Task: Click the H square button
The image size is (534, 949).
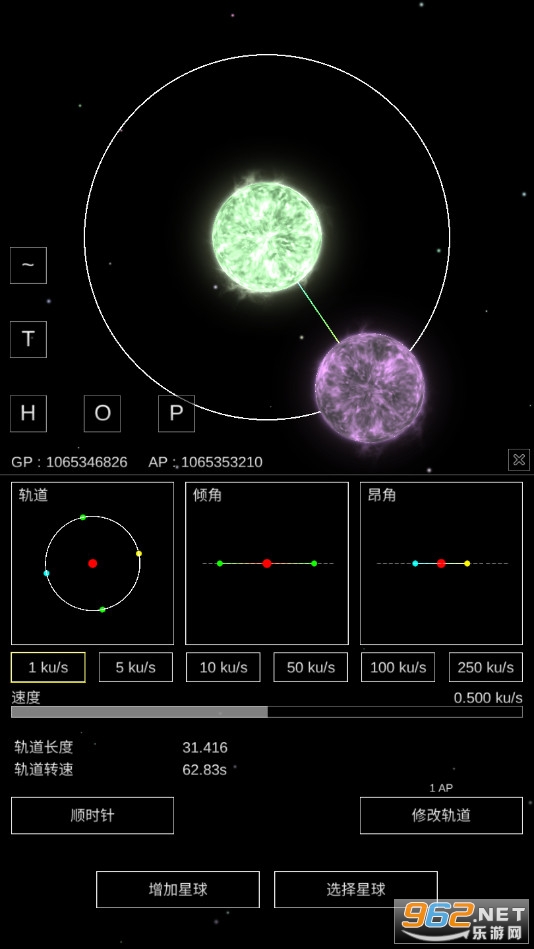Action: tap(28, 413)
